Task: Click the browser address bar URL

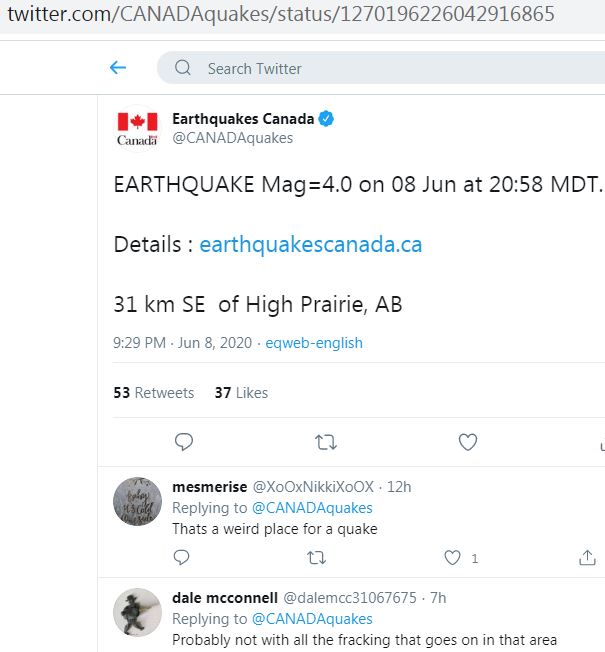Action: tap(281, 17)
